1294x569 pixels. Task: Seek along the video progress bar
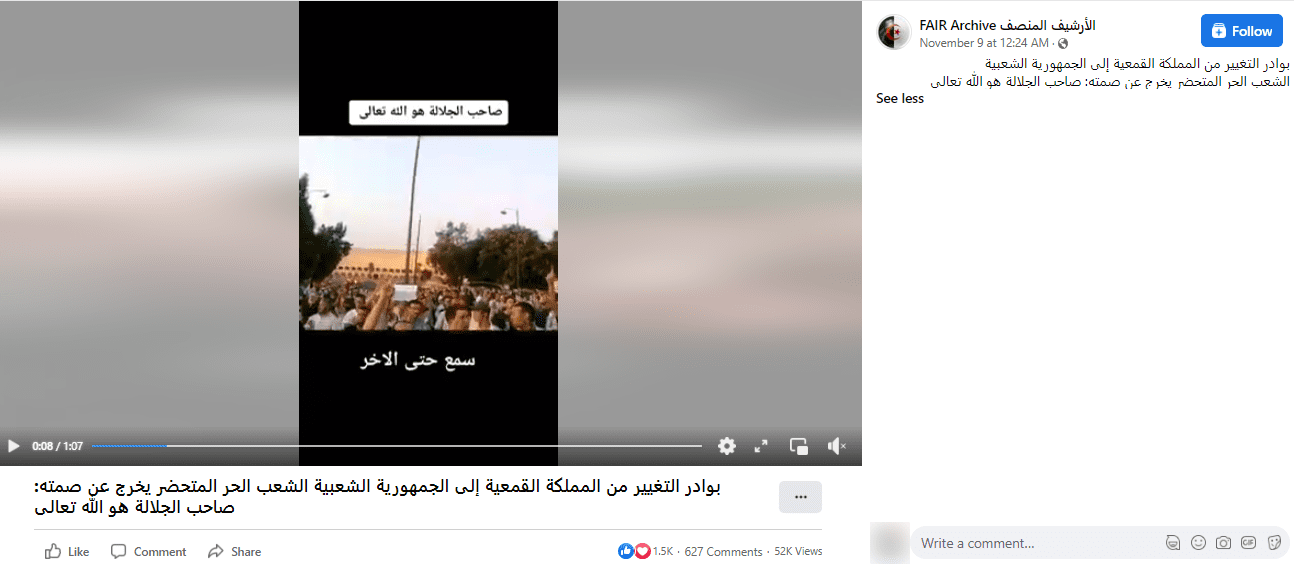coord(397,446)
